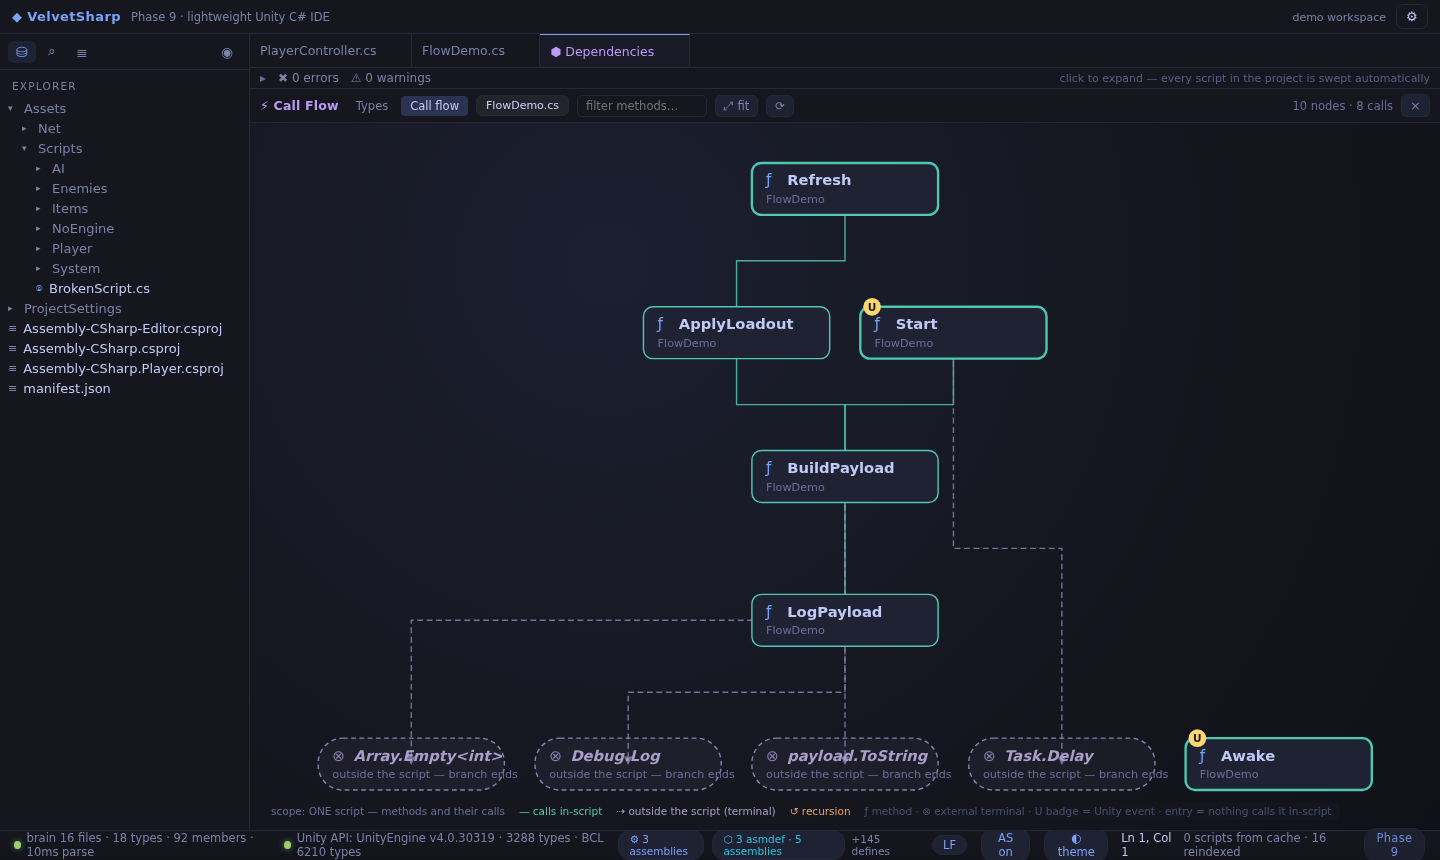Viewport: 1440px width, 860px height.
Task: Click the function icon on ApplyLoadout node
Action: 660,324
